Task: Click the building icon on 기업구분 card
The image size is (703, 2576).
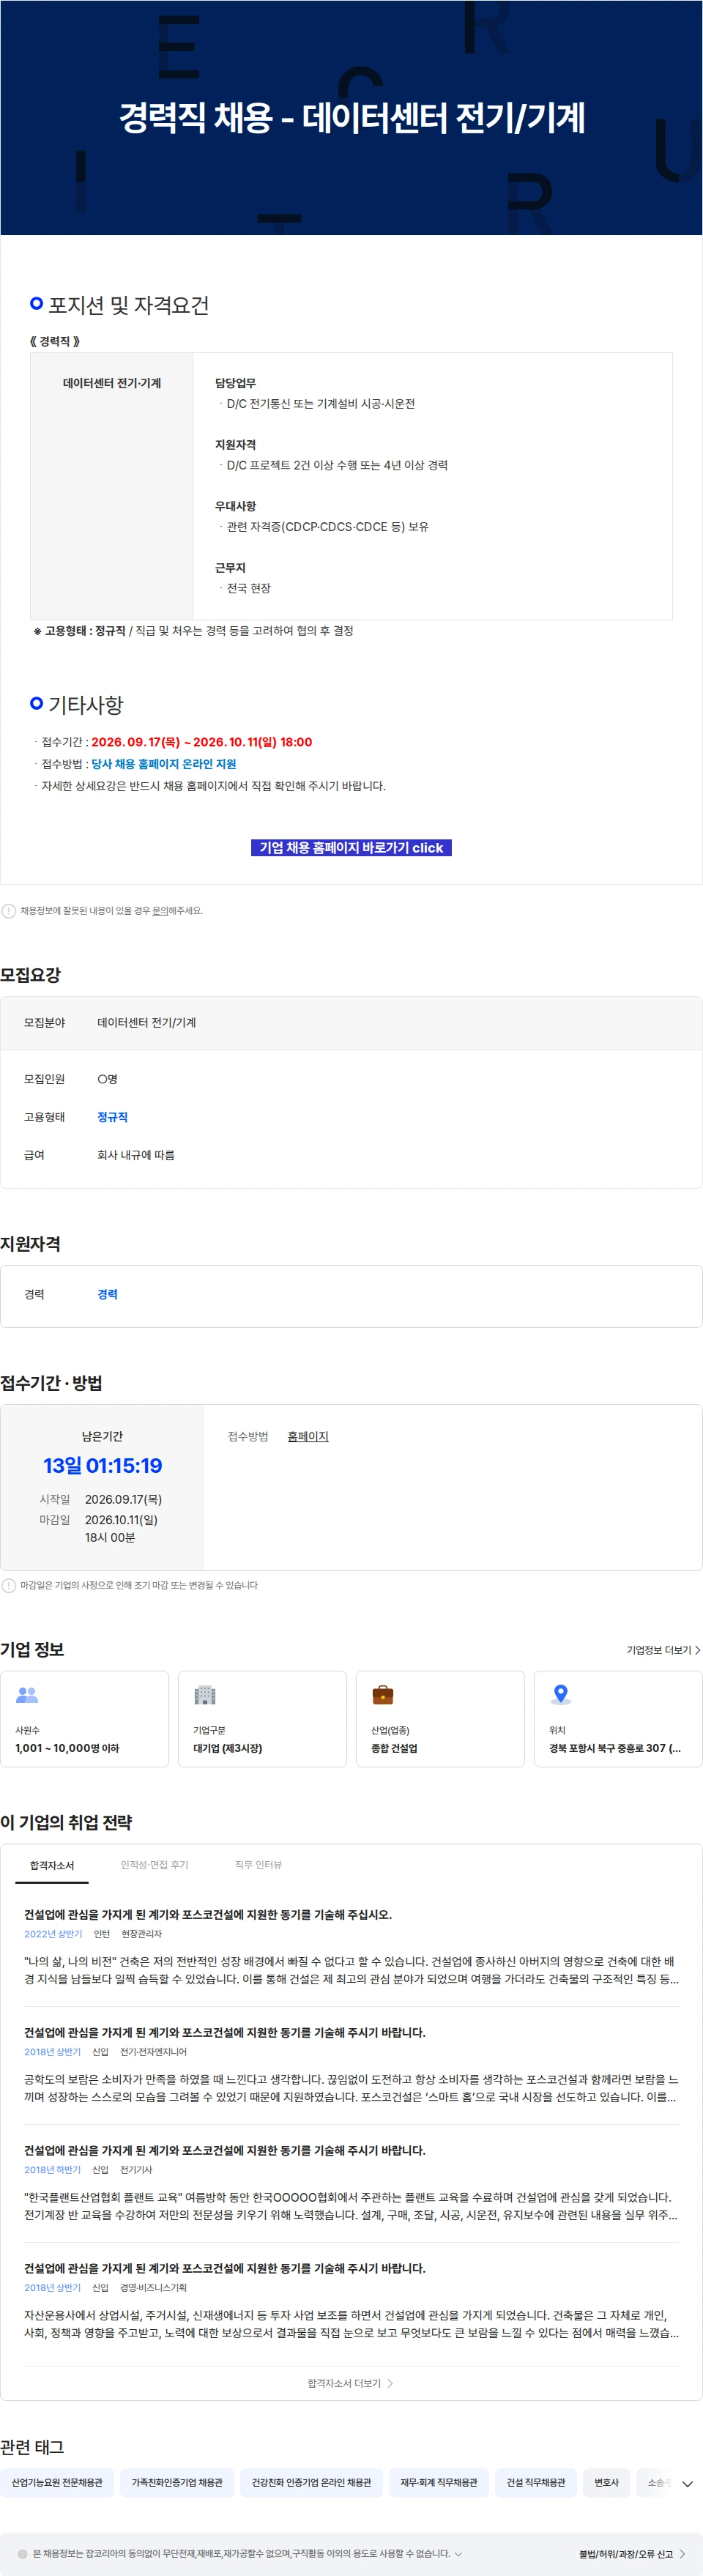Action: click(205, 1694)
